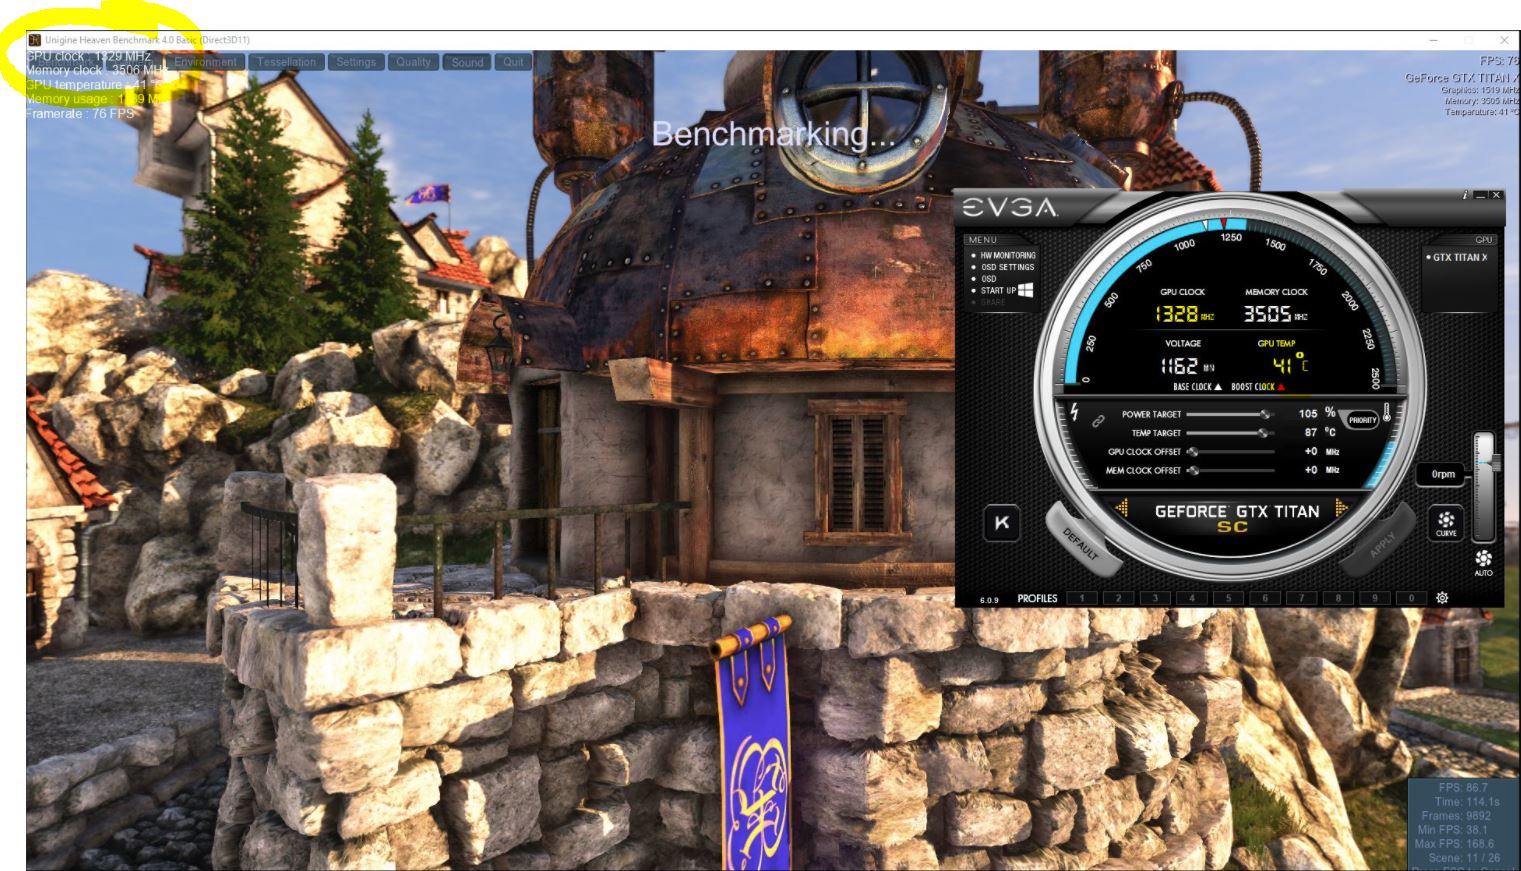Viewport: 1521px width, 871px height.
Task: Select profile slot 6
Action: tap(1265, 598)
